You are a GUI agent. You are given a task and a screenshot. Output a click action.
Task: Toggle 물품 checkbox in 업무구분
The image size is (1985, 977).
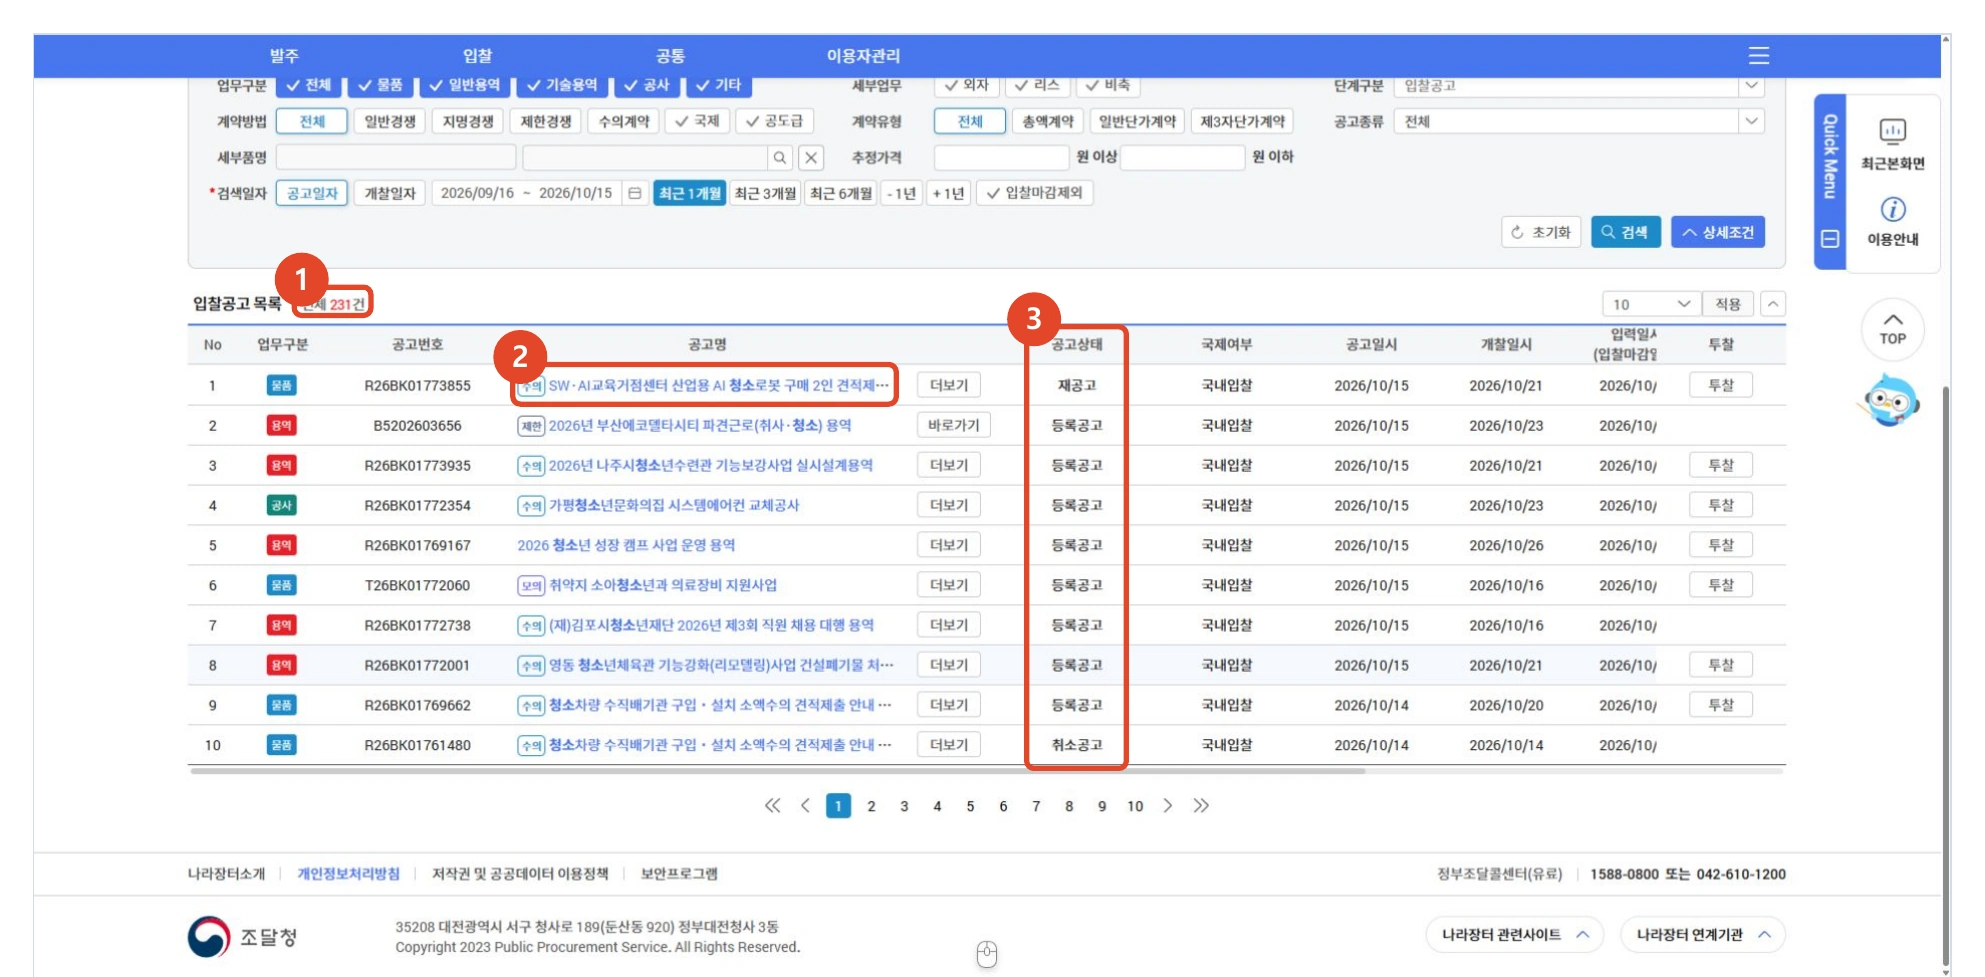pos(380,86)
